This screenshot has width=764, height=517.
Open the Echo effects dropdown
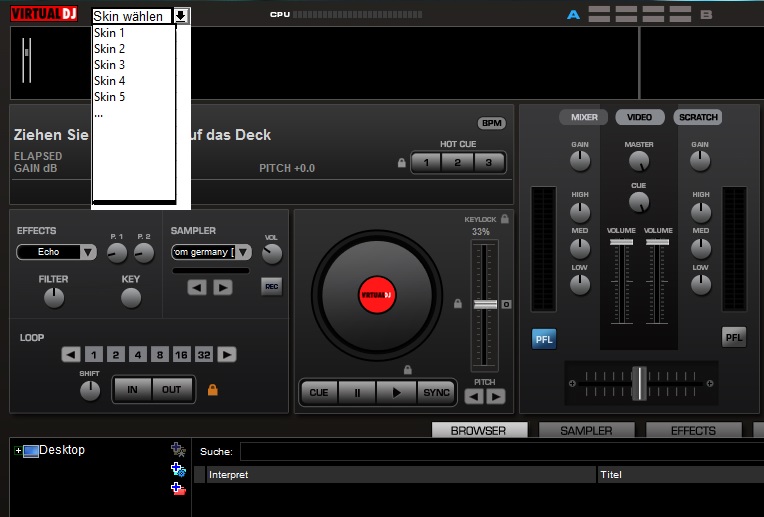pos(57,252)
